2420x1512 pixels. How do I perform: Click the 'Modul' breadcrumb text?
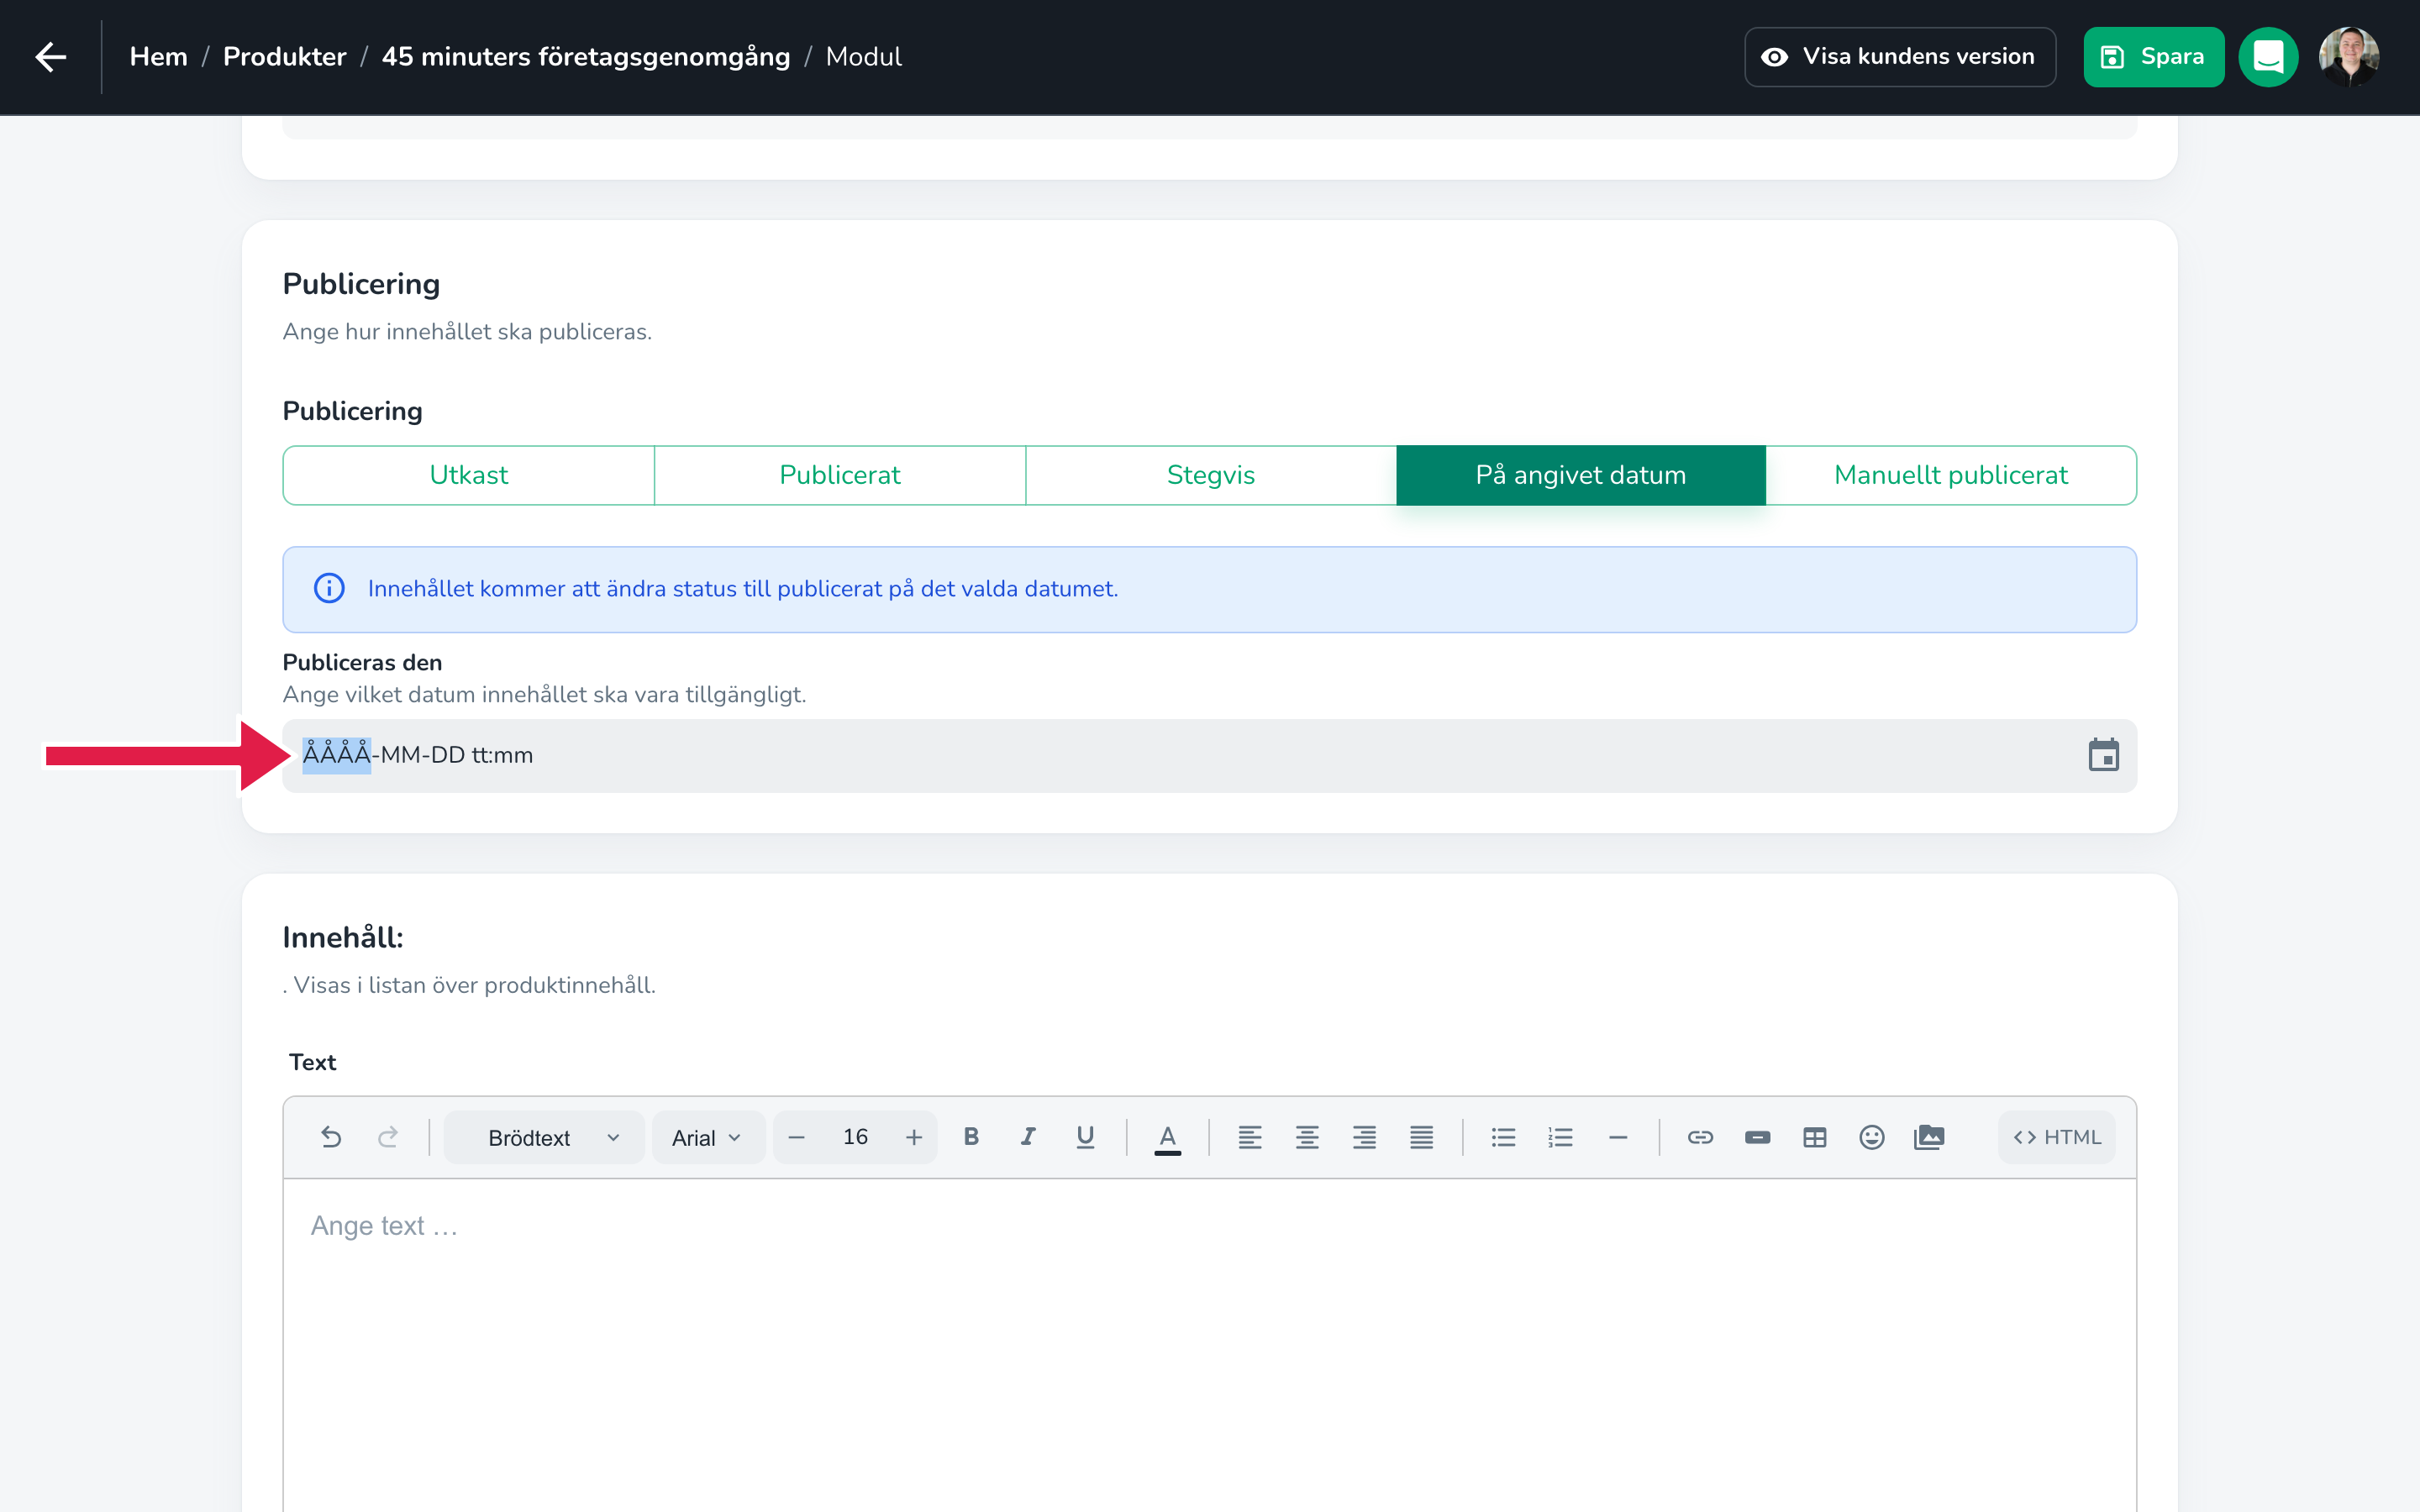point(864,57)
